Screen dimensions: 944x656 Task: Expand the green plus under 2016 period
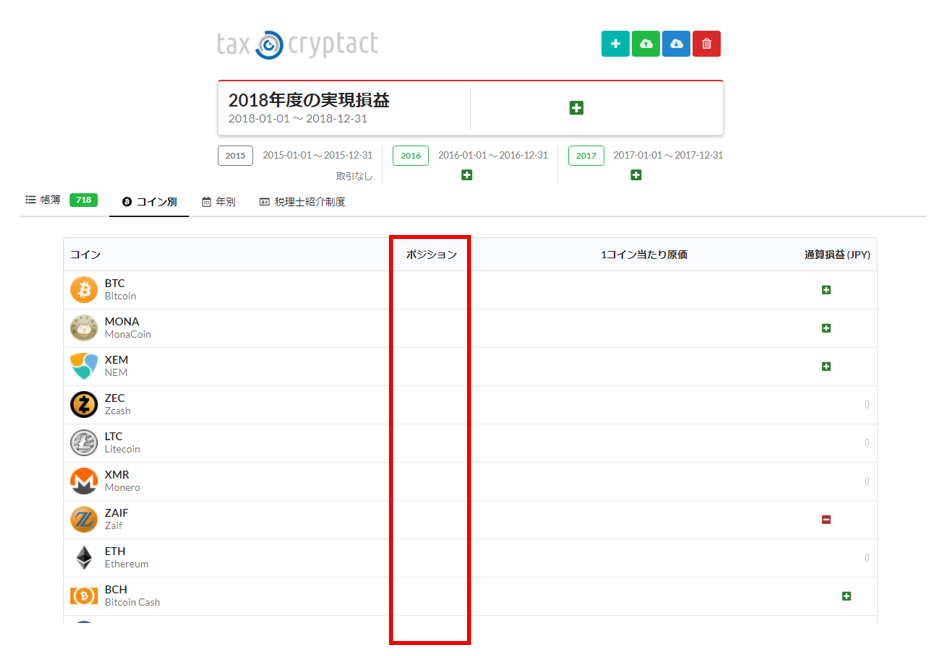(x=467, y=175)
